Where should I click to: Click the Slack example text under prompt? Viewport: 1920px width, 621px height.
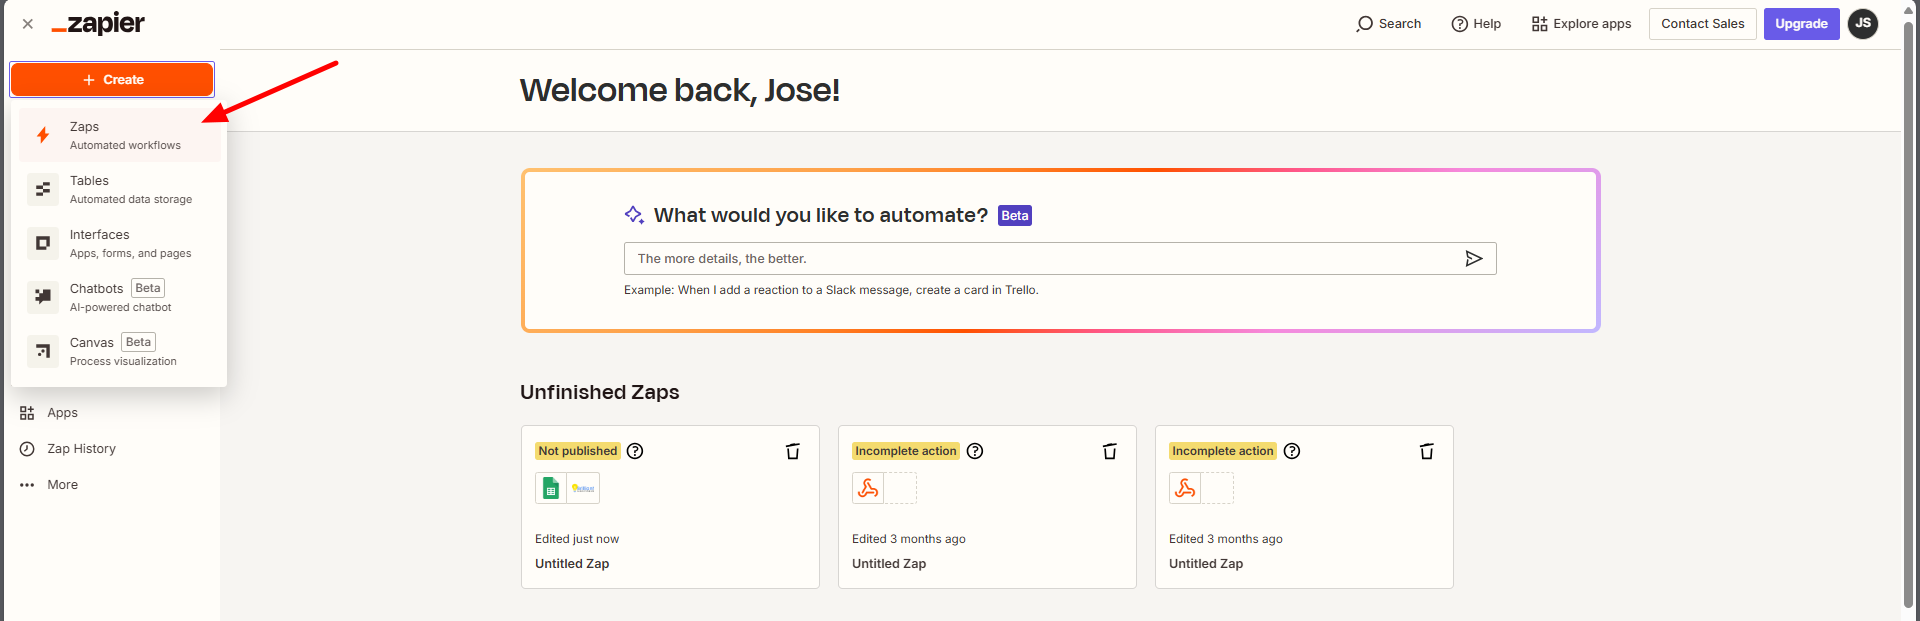[x=831, y=290]
